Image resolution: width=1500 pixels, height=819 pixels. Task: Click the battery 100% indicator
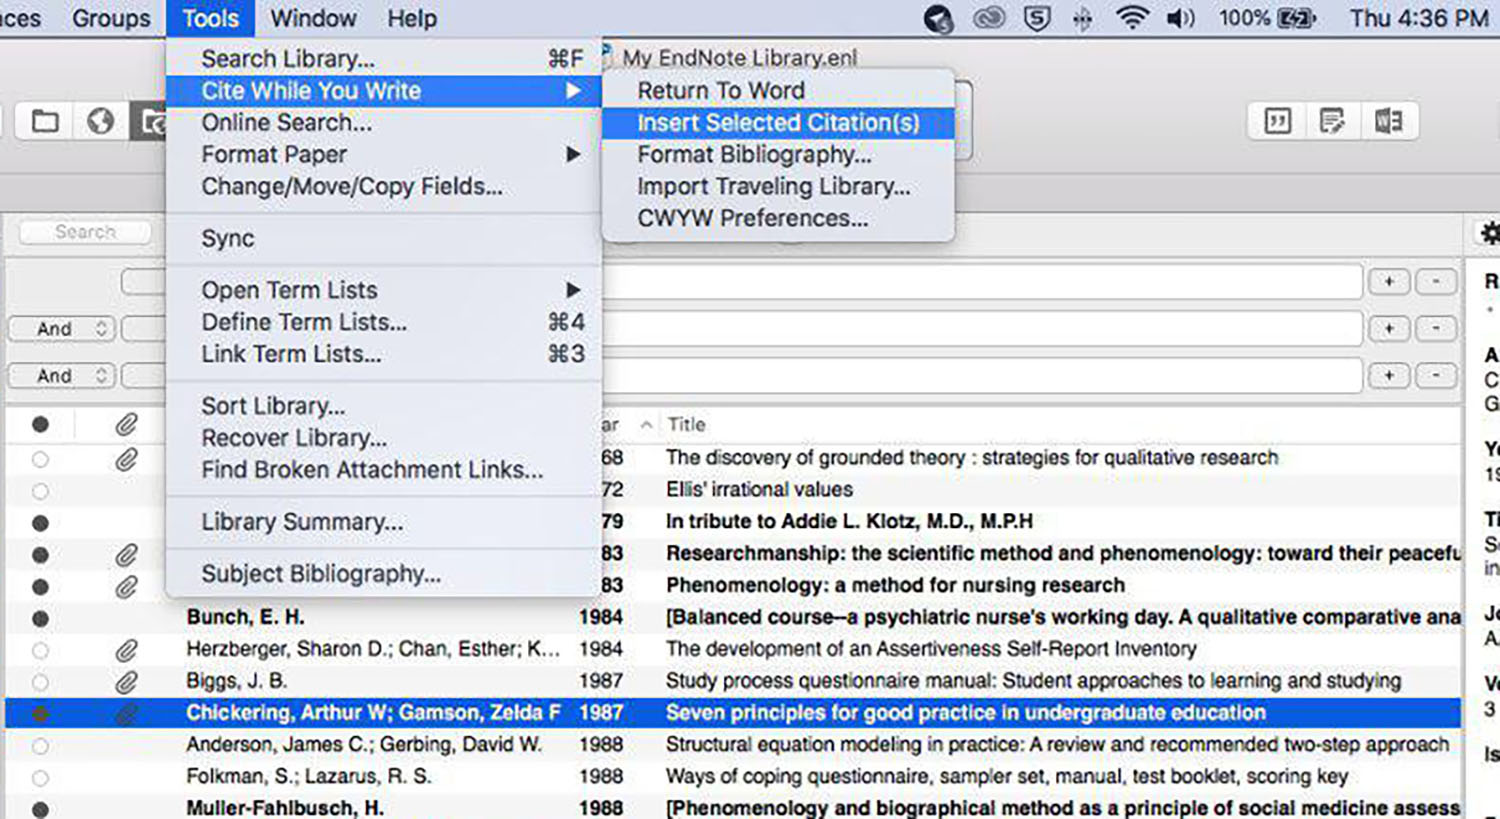coord(1267,18)
